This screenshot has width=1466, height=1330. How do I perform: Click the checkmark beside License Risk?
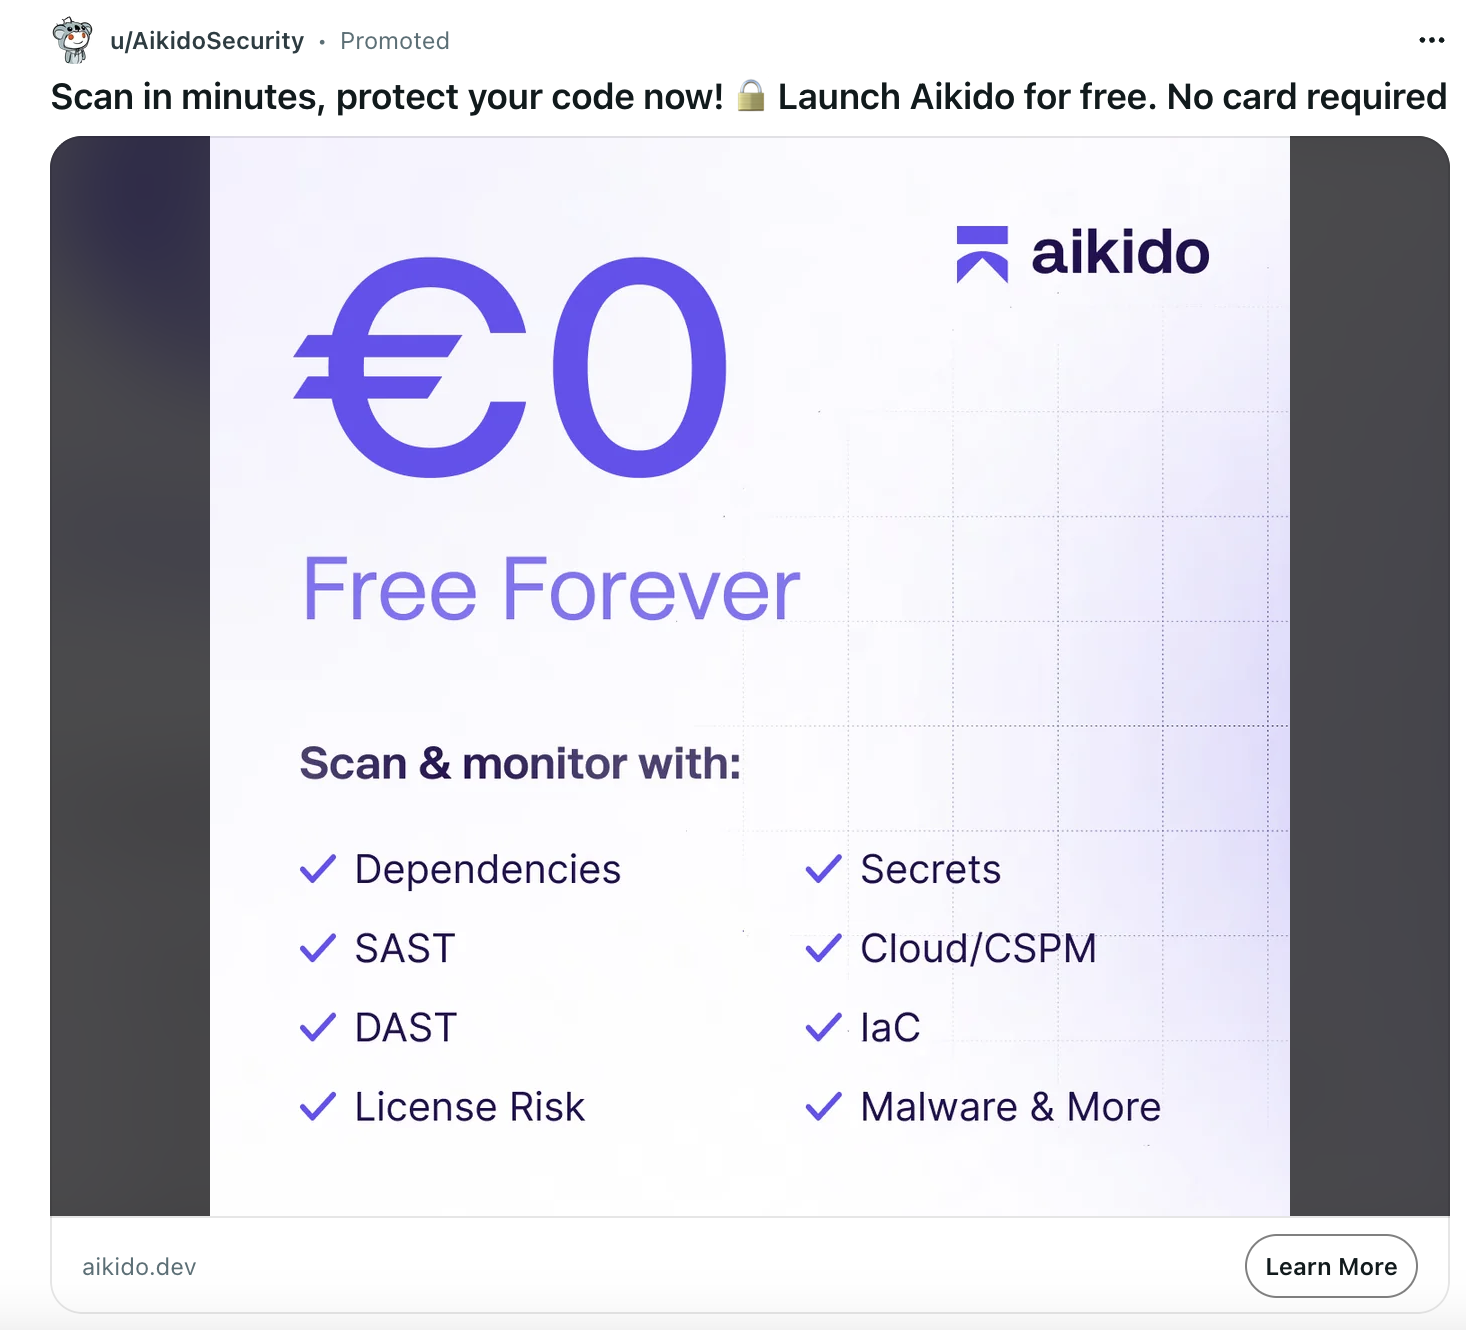pos(317,1106)
